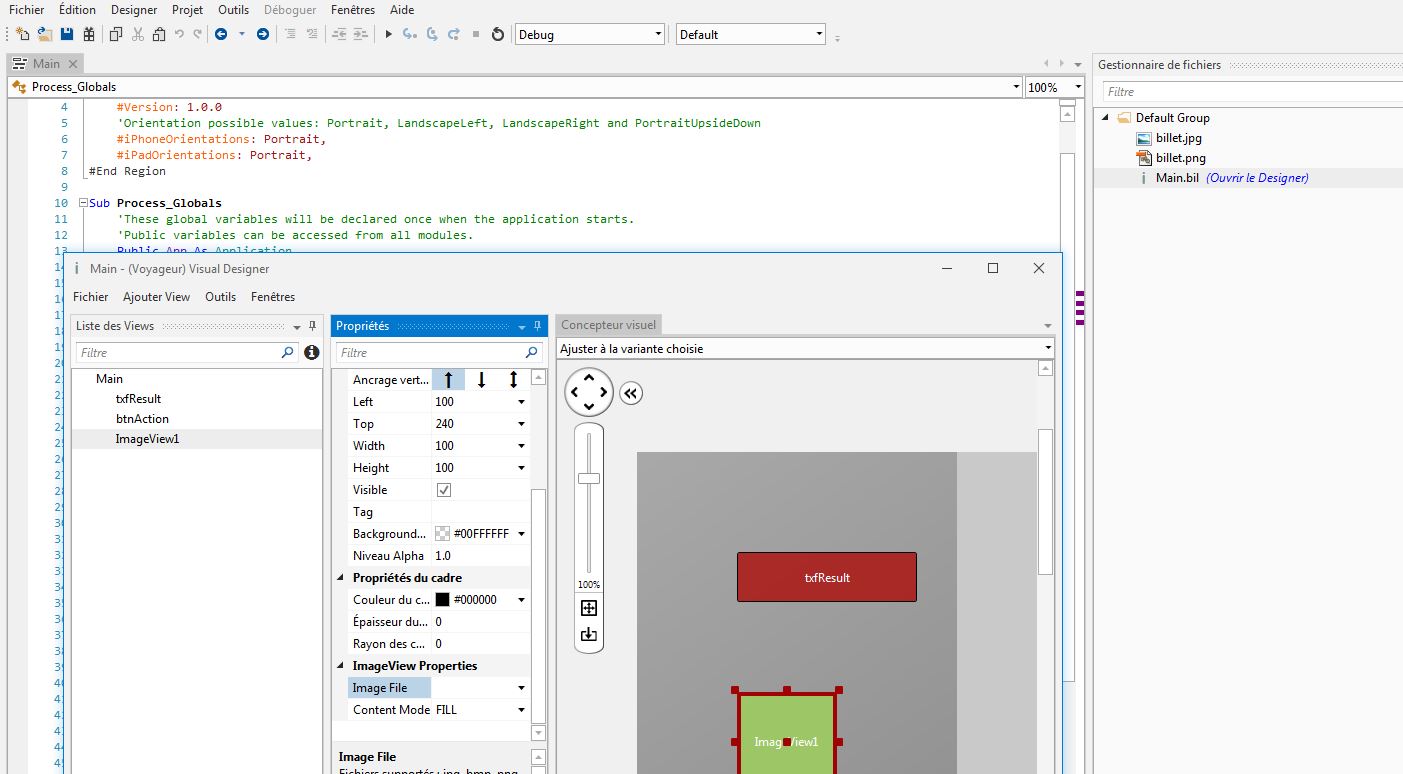Open the Projet menu in main window
This screenshot has height=774, width=1403.
187,10
